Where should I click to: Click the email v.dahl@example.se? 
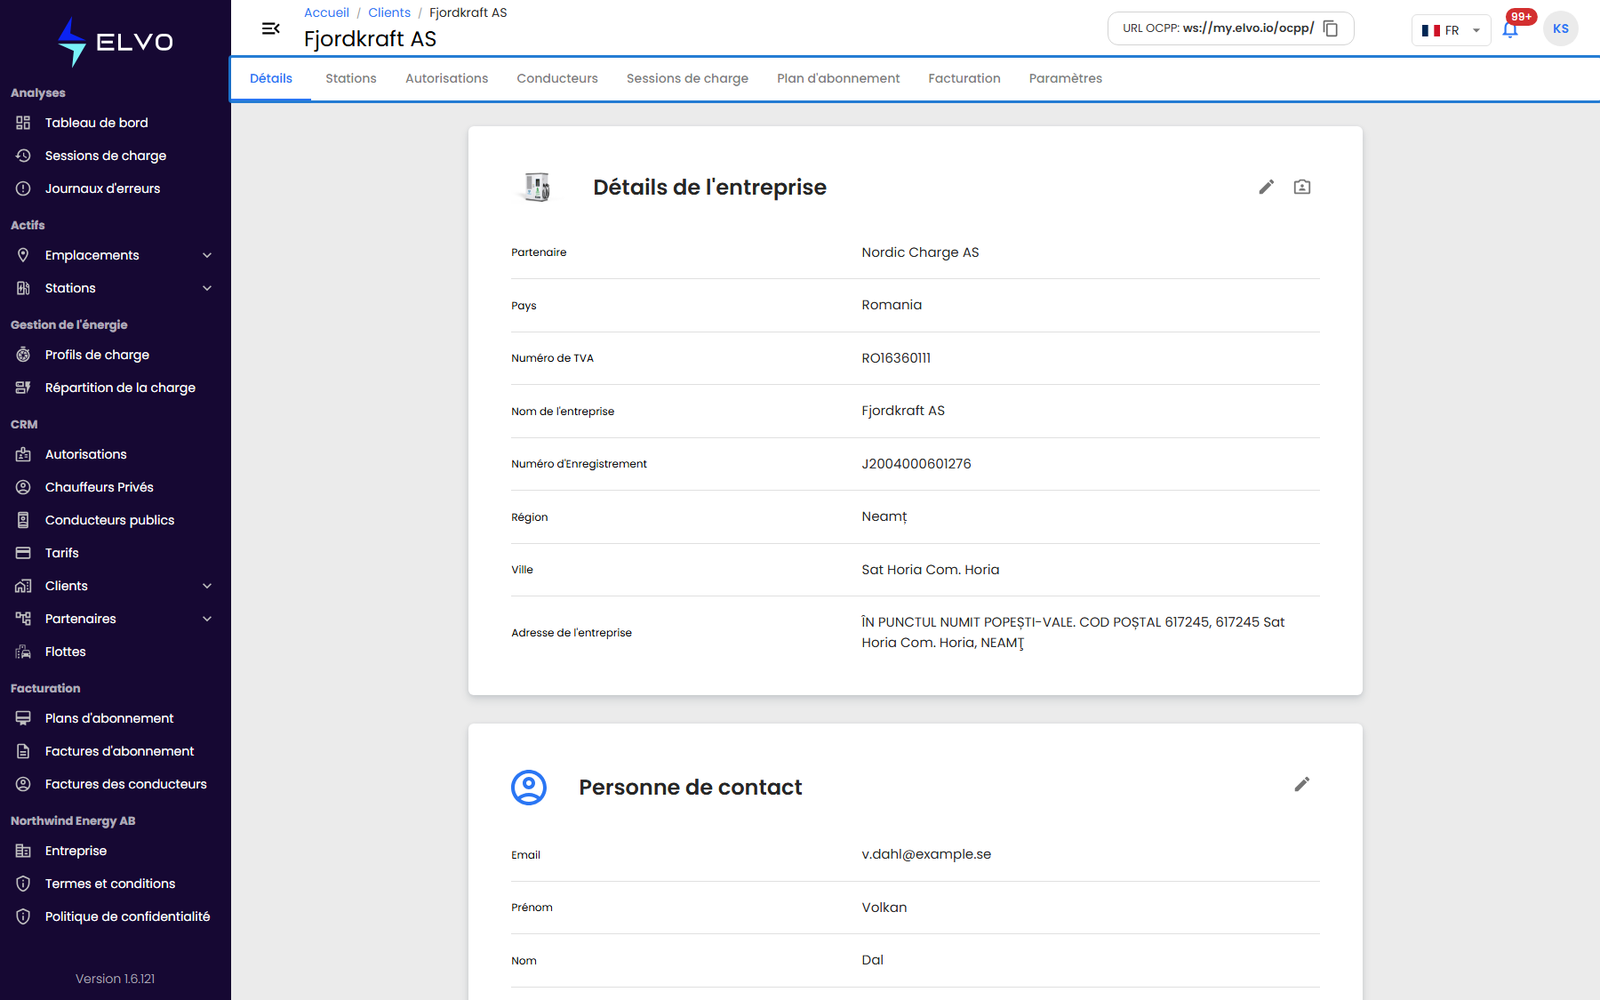point(926,854)
